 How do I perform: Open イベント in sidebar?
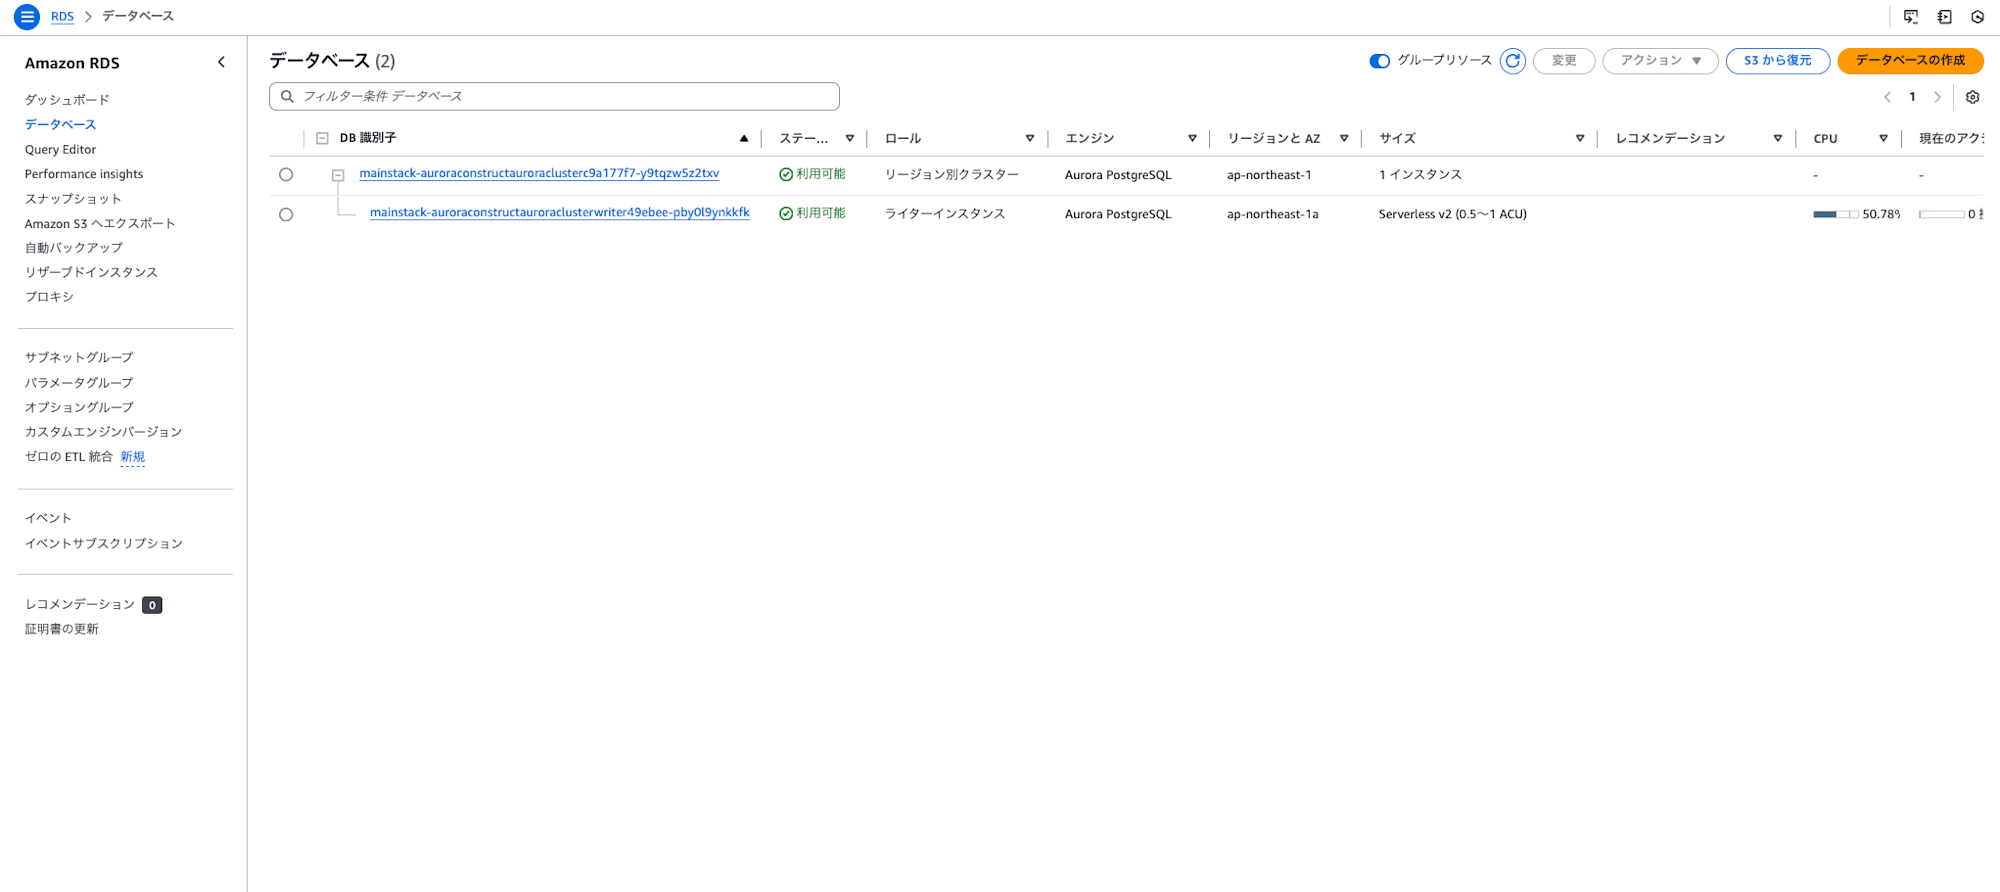[x=48, y=518]
